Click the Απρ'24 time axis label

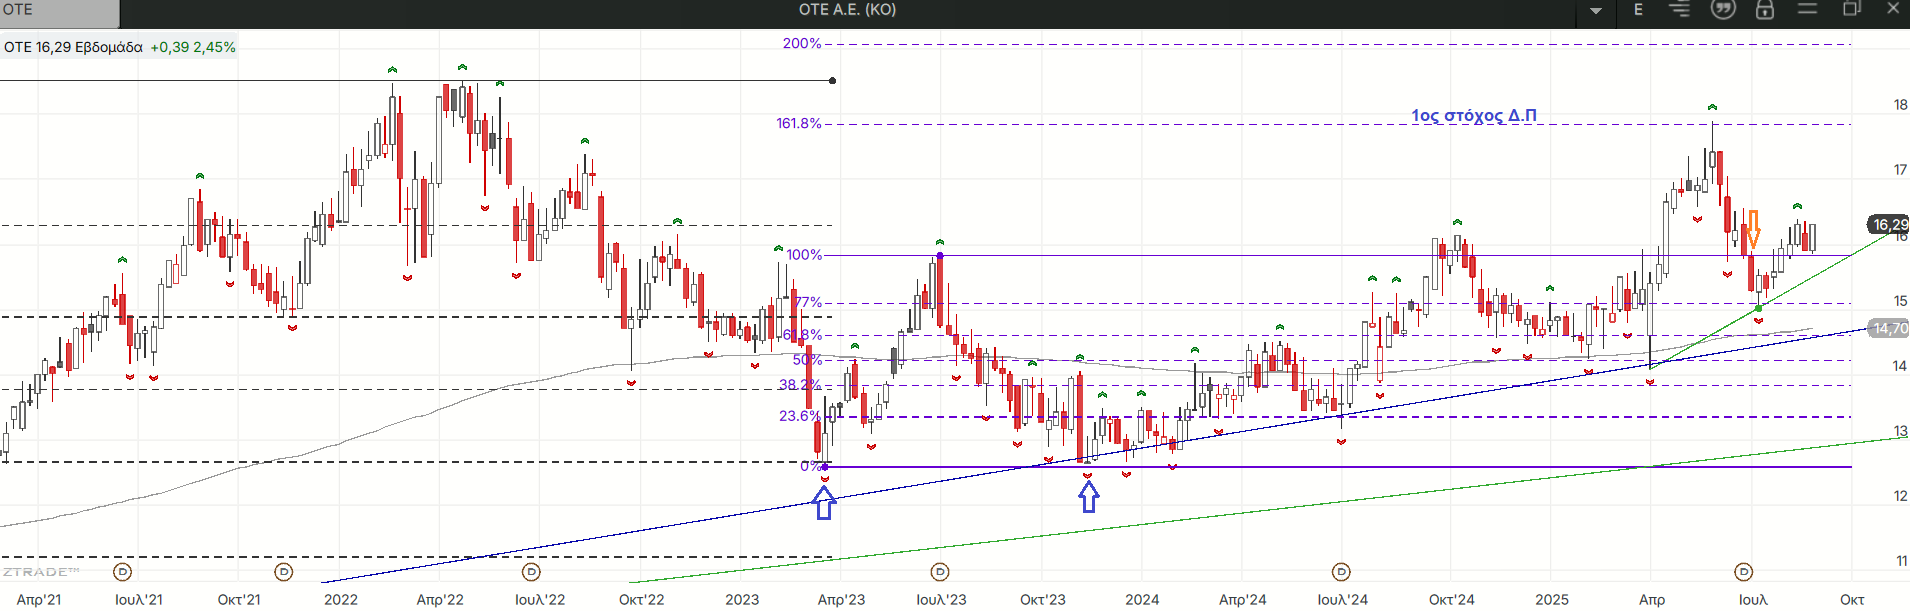1242,599
